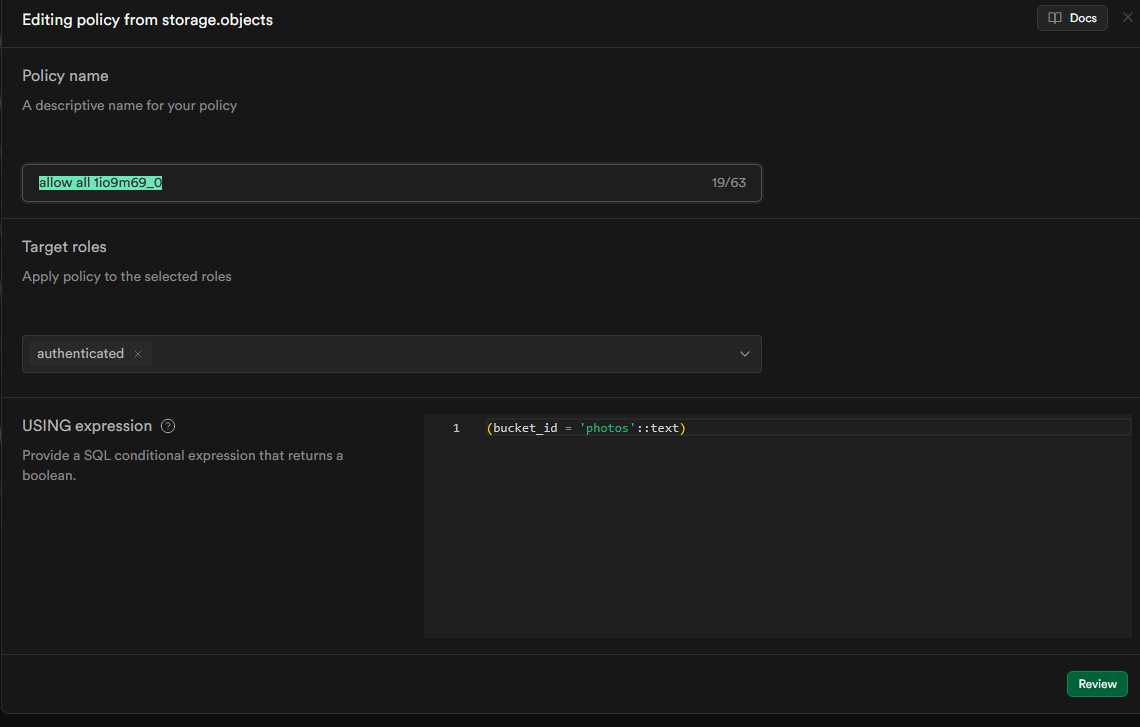The image size is (1140, 727).
Task: Select the authenticated role chip
Action: [x=81, y=354]
